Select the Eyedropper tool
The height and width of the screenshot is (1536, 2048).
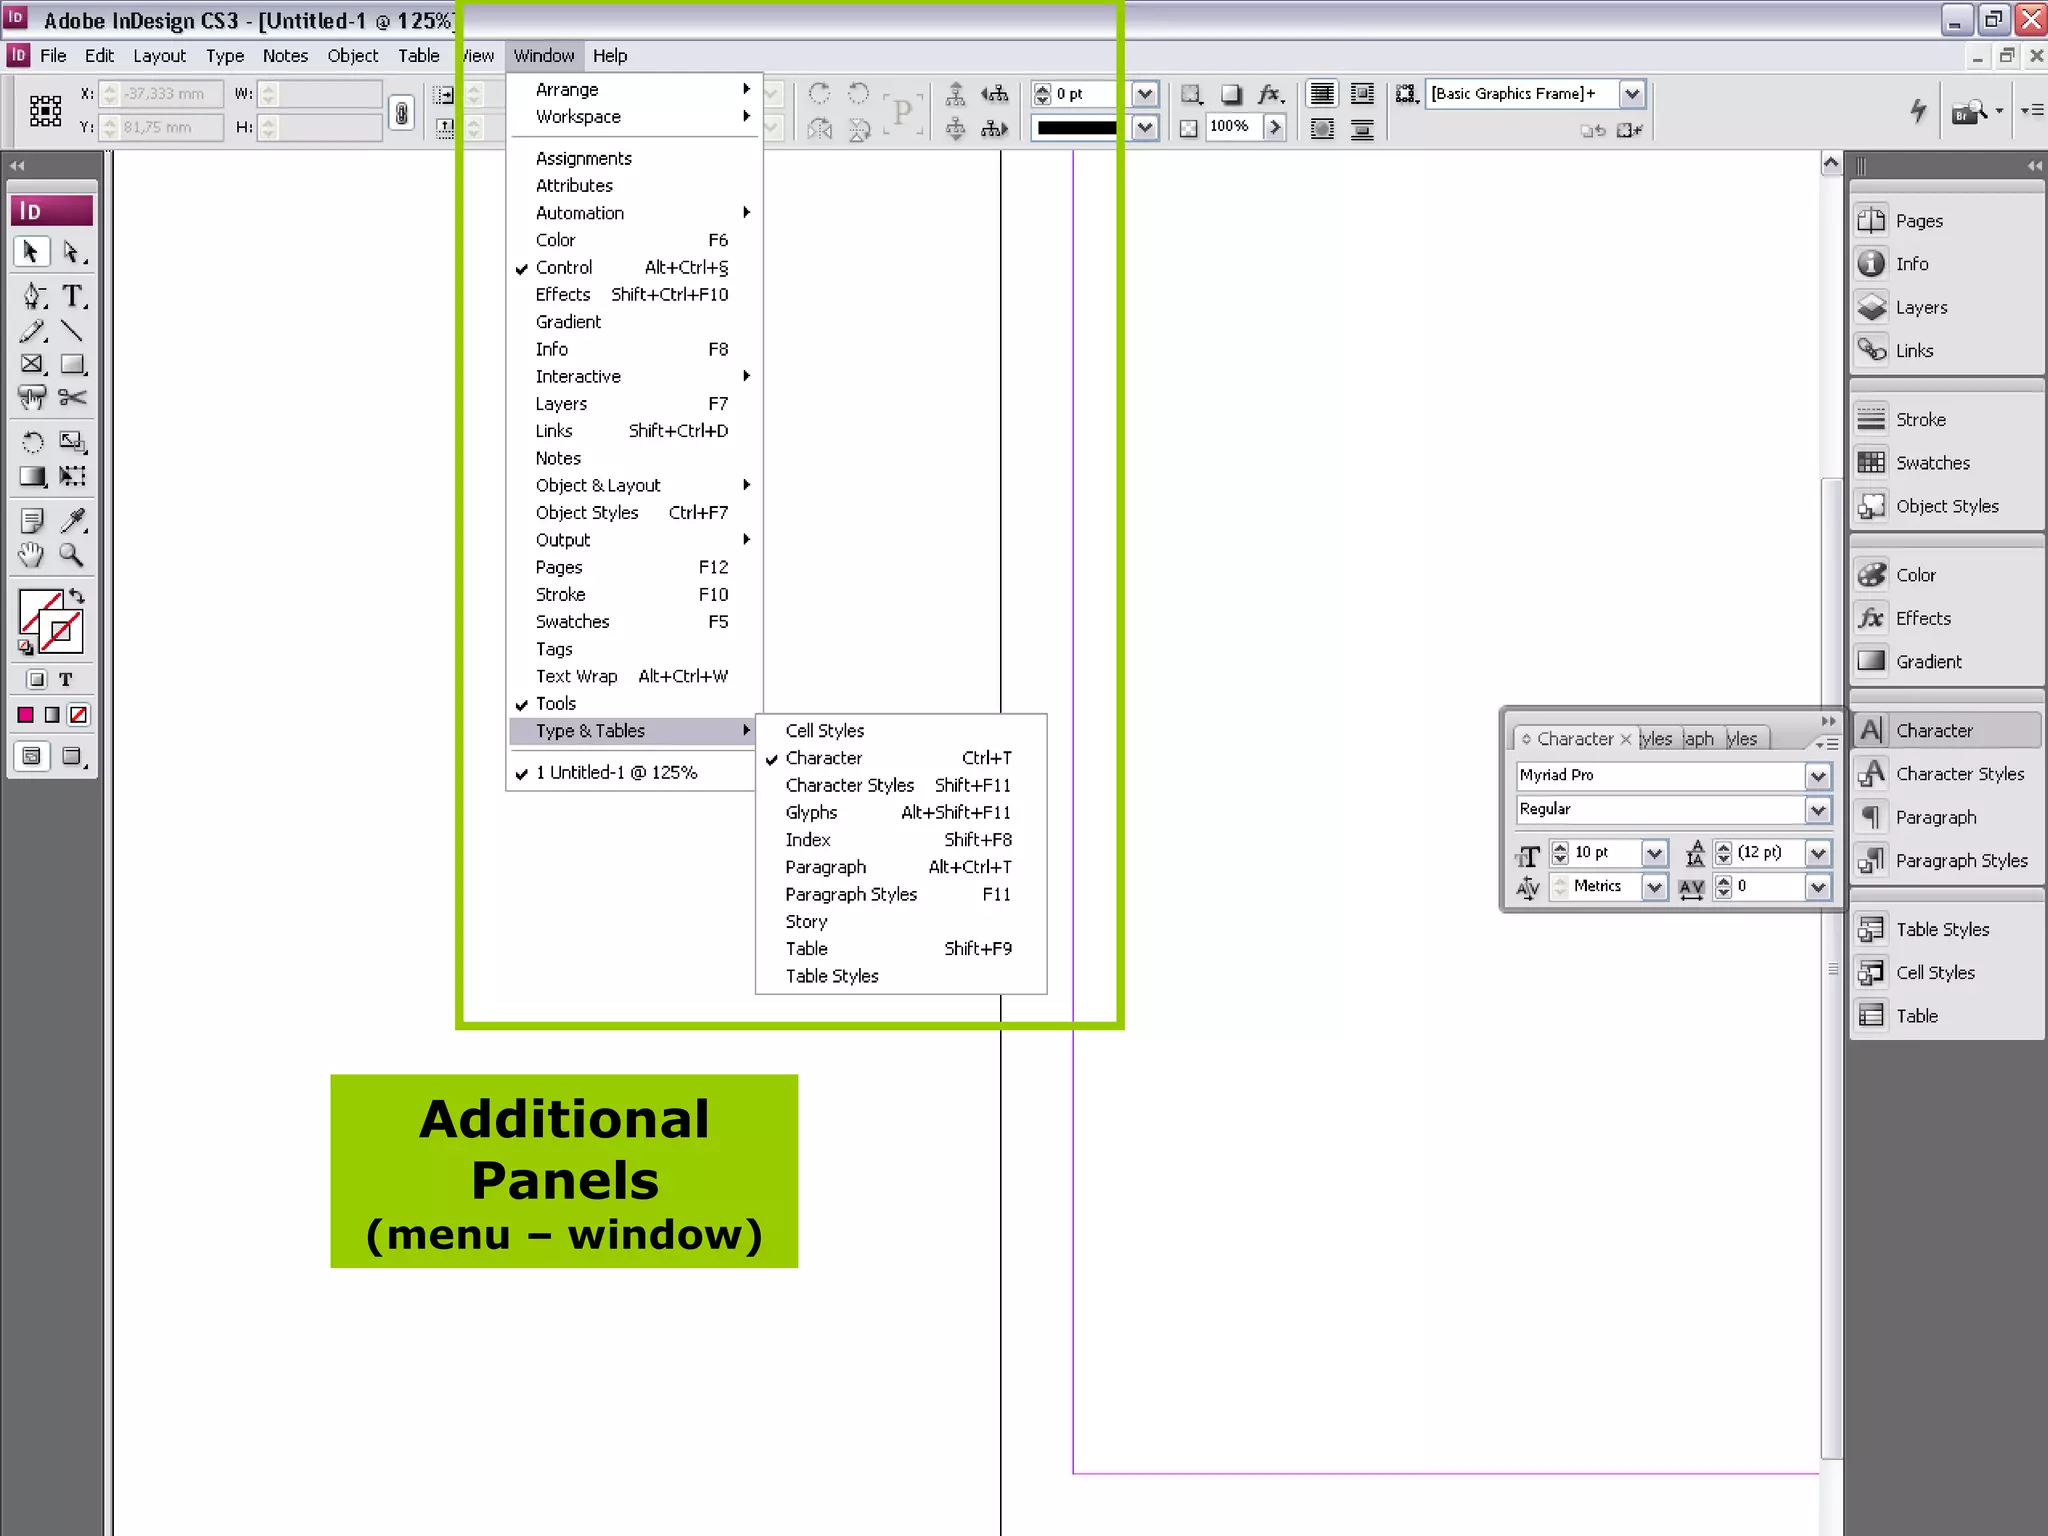(72, 520)
